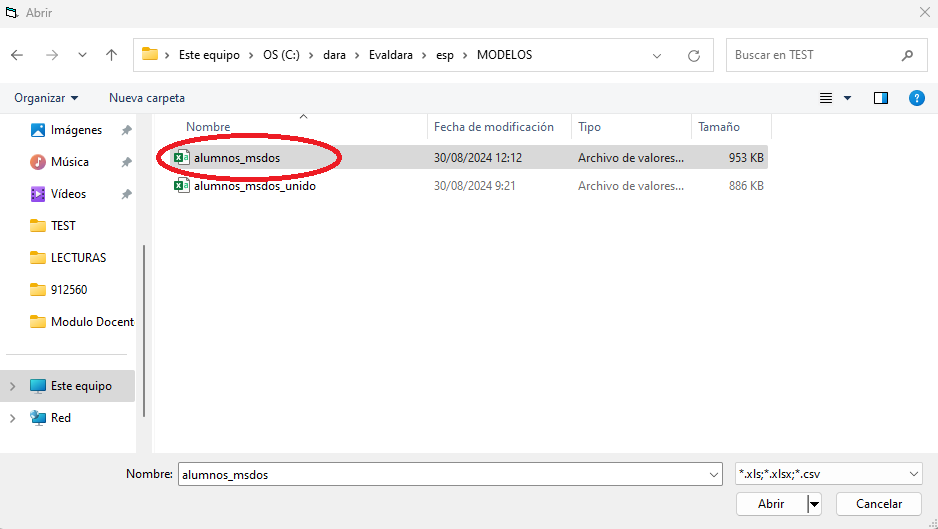This screenshot has height=529, width=938.
Task: Click size 953 KB
Action: (x=746, y=158)
